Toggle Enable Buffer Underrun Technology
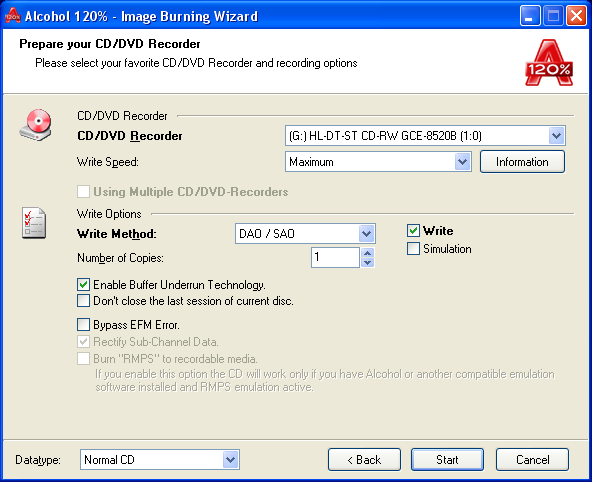The image size is (592, 482). (83, 285)
